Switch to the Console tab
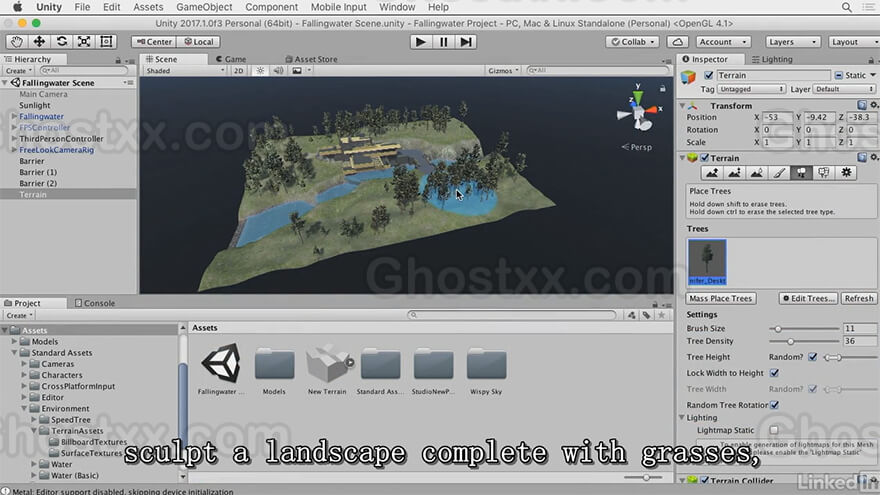Screen dimensions: 880x495 click(x=94, y=303)
